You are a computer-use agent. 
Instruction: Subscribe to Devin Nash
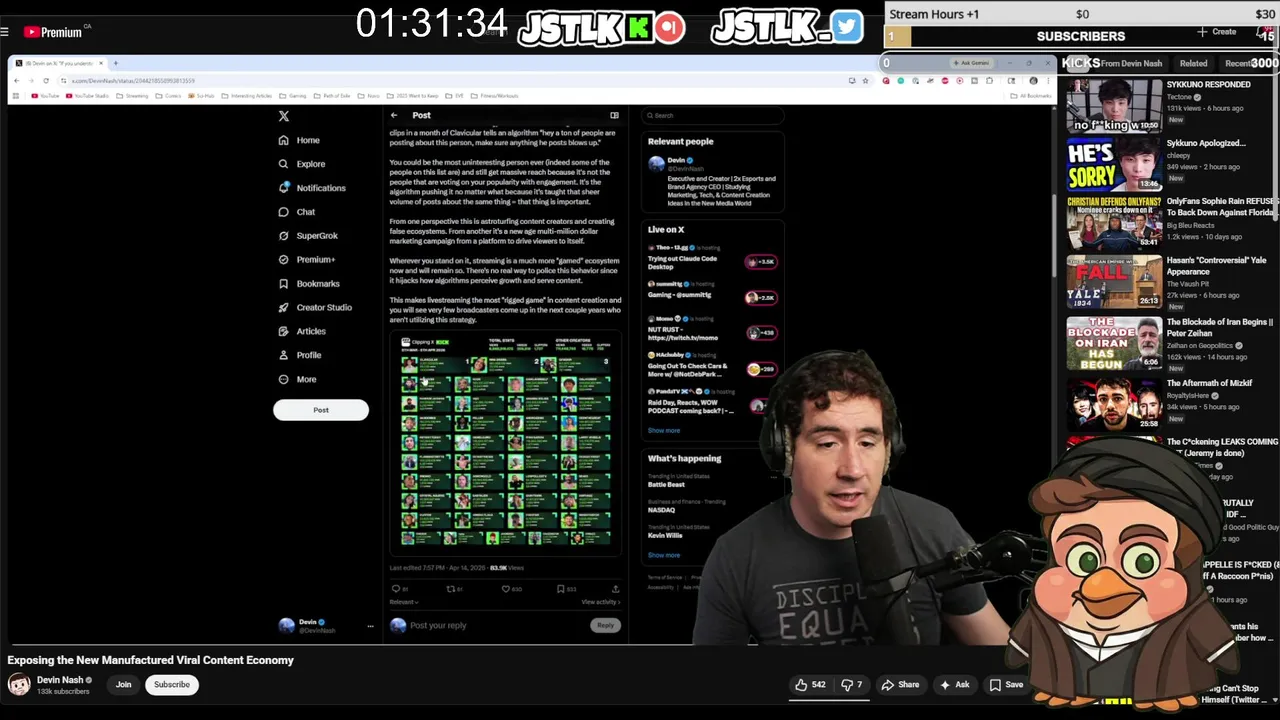click(x=172, y=685)
